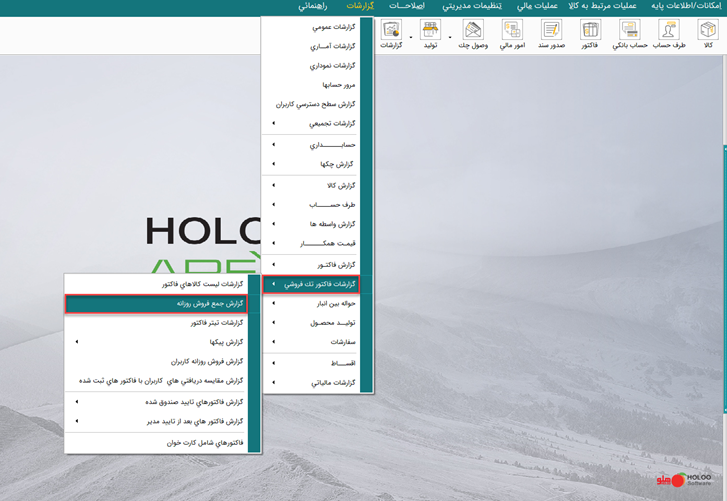Screen dimensions: 727x501
Task: Open گزارش فروش روزانه کاربران
Action: (156, 361)
